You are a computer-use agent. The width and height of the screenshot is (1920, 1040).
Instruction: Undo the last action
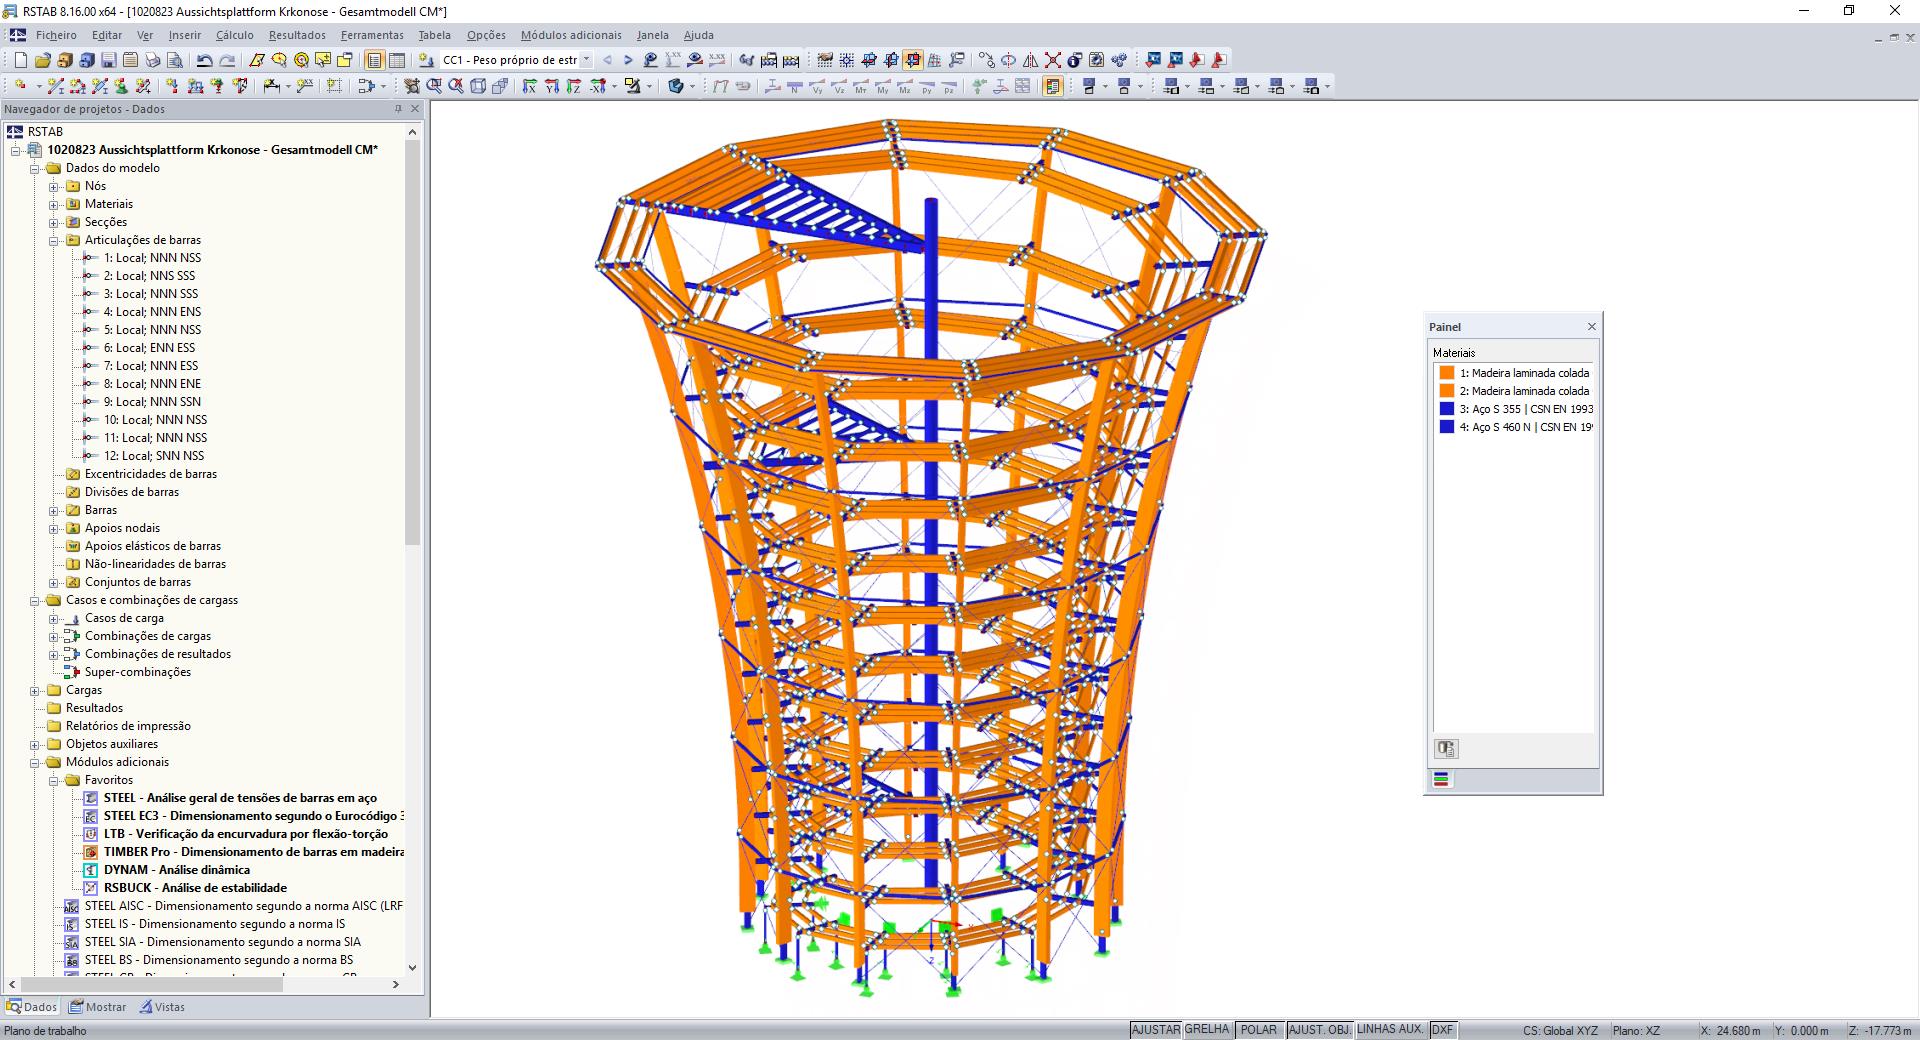coord(204,59)
